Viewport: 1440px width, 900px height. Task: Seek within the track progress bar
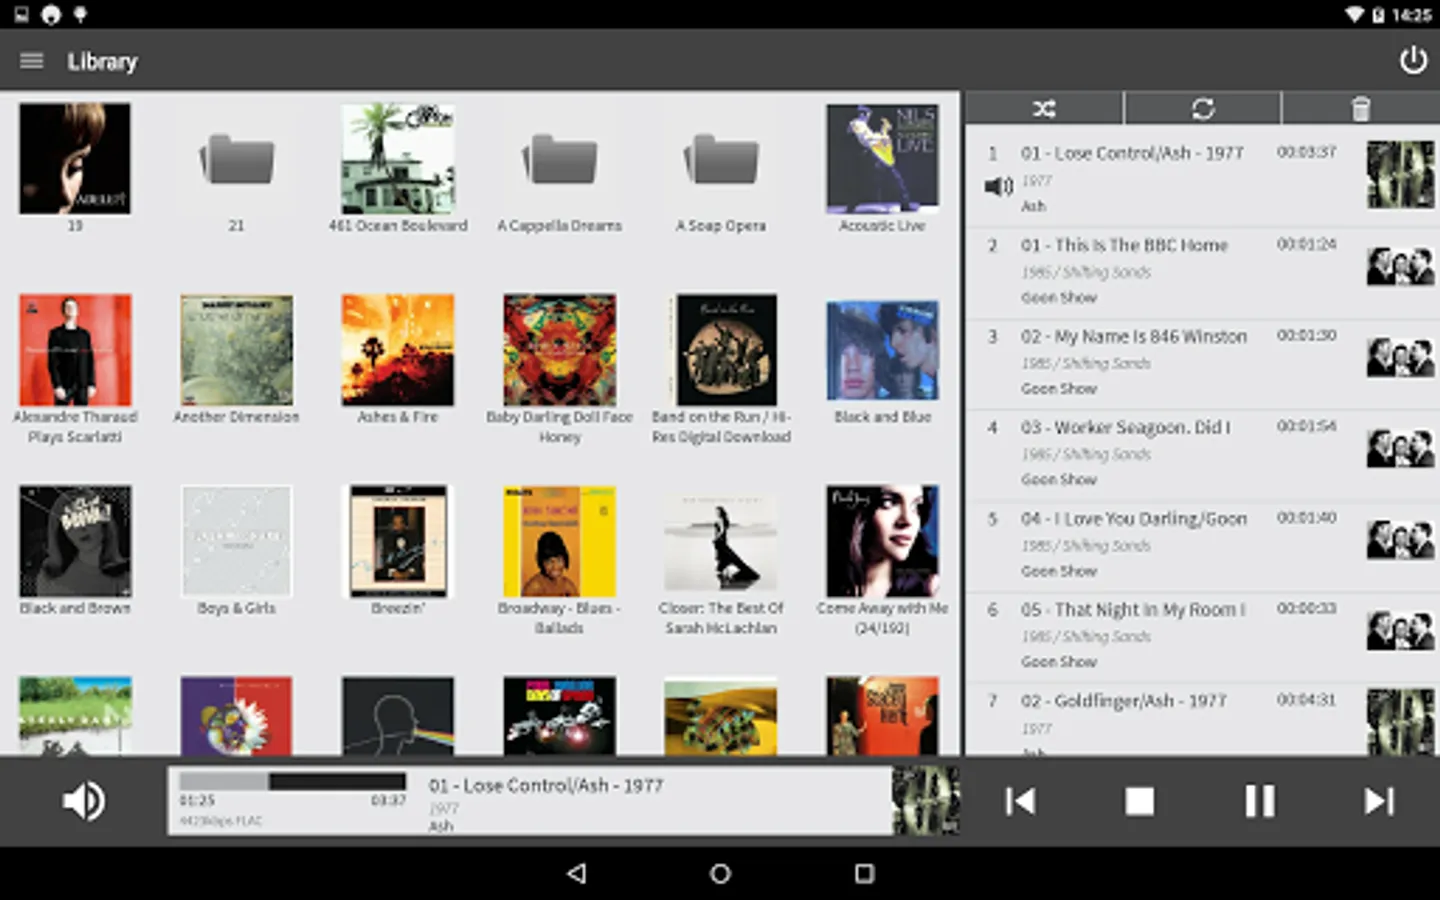click(292, 781)
